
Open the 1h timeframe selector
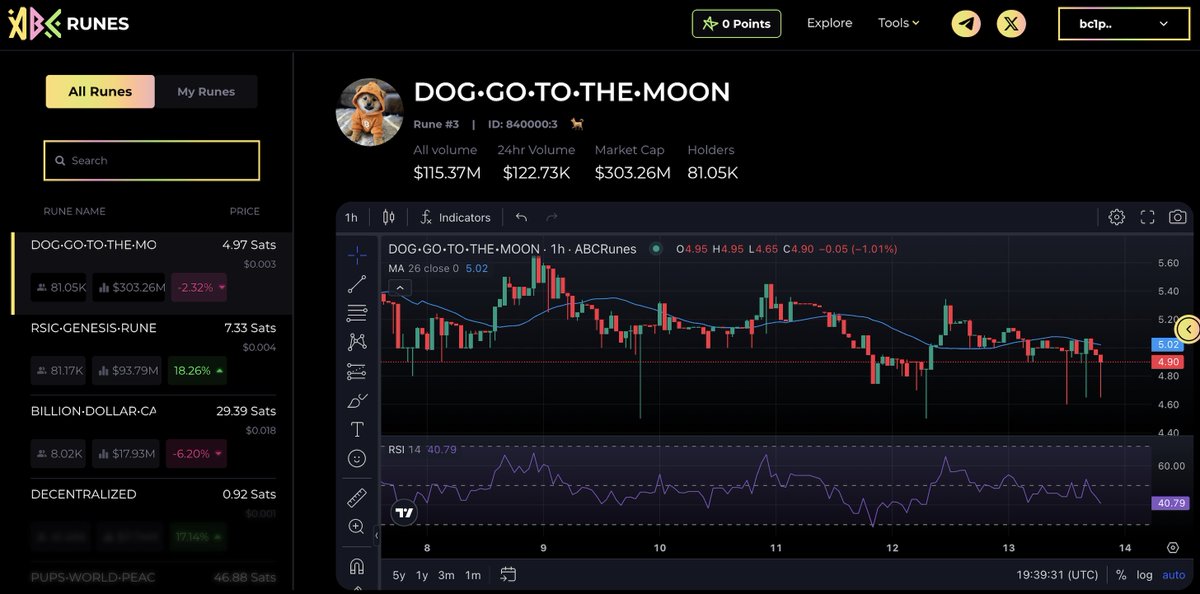351,217
